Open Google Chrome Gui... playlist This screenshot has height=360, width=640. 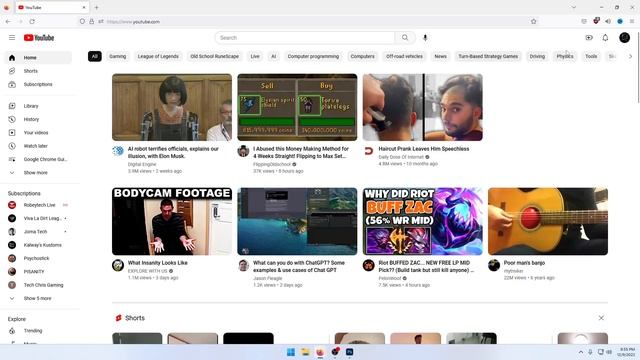click(38, 159)
